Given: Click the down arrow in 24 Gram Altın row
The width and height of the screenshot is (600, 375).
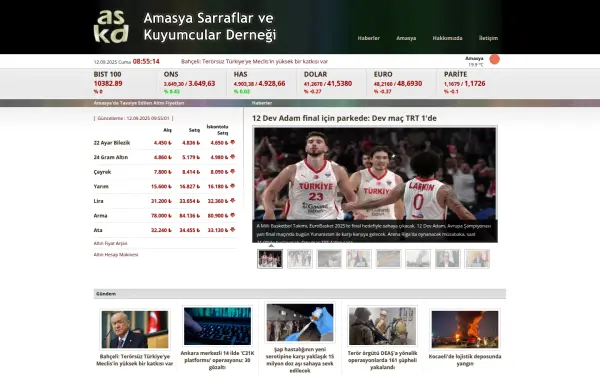Looking at the screenshot, I should 232,157.
